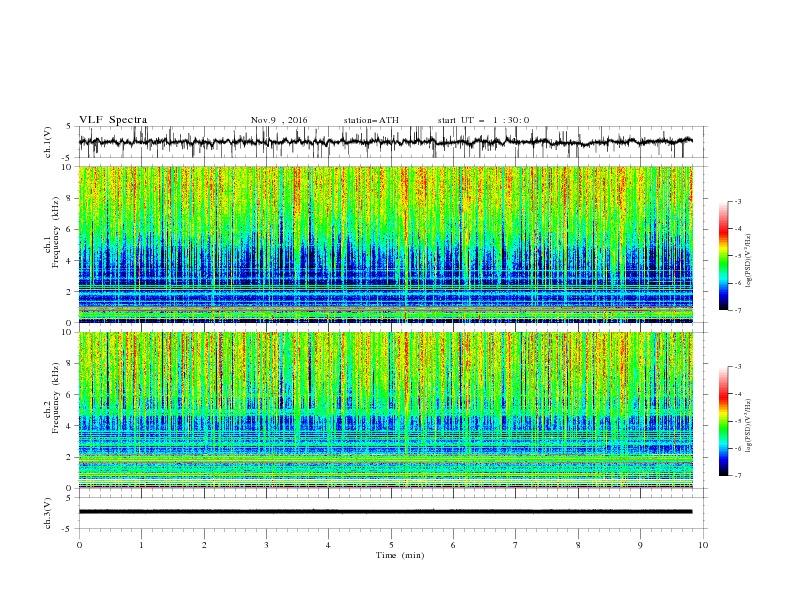This screenshot has width=792, height=612.
Task: Click the 'Time (min)' axis title
Action: click(x=400, y=555)
